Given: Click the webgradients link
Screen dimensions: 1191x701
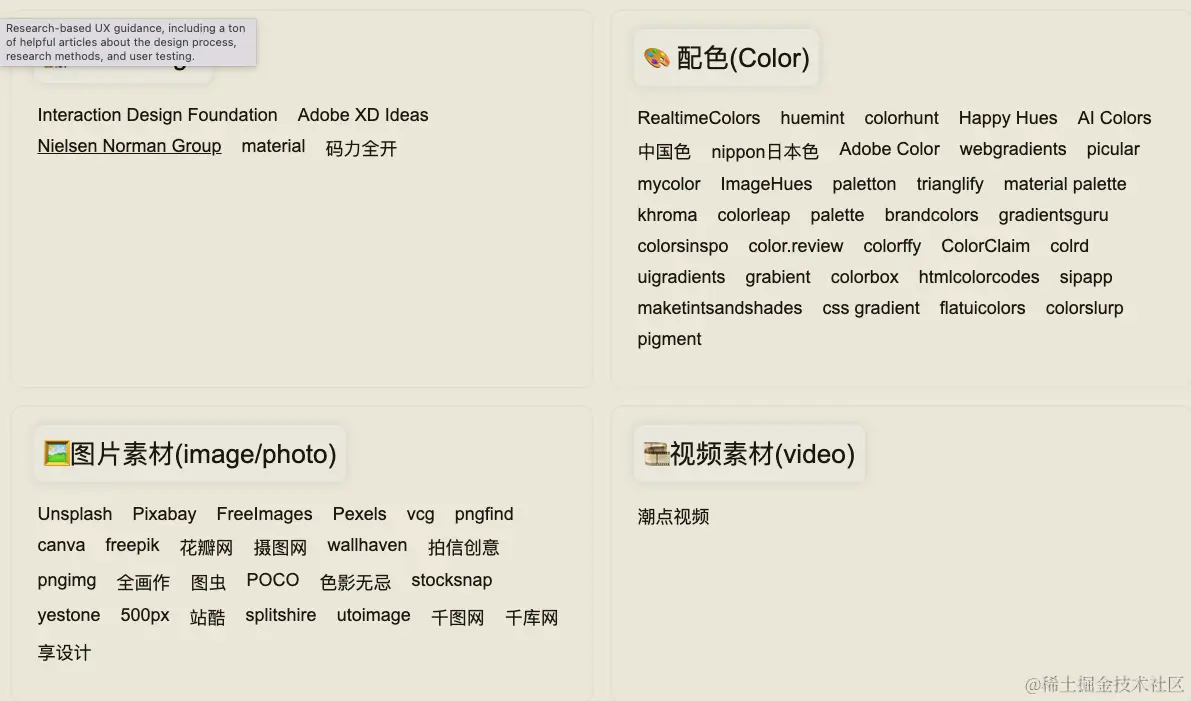Looking at the screenshot, I should tap(1012, 149).
